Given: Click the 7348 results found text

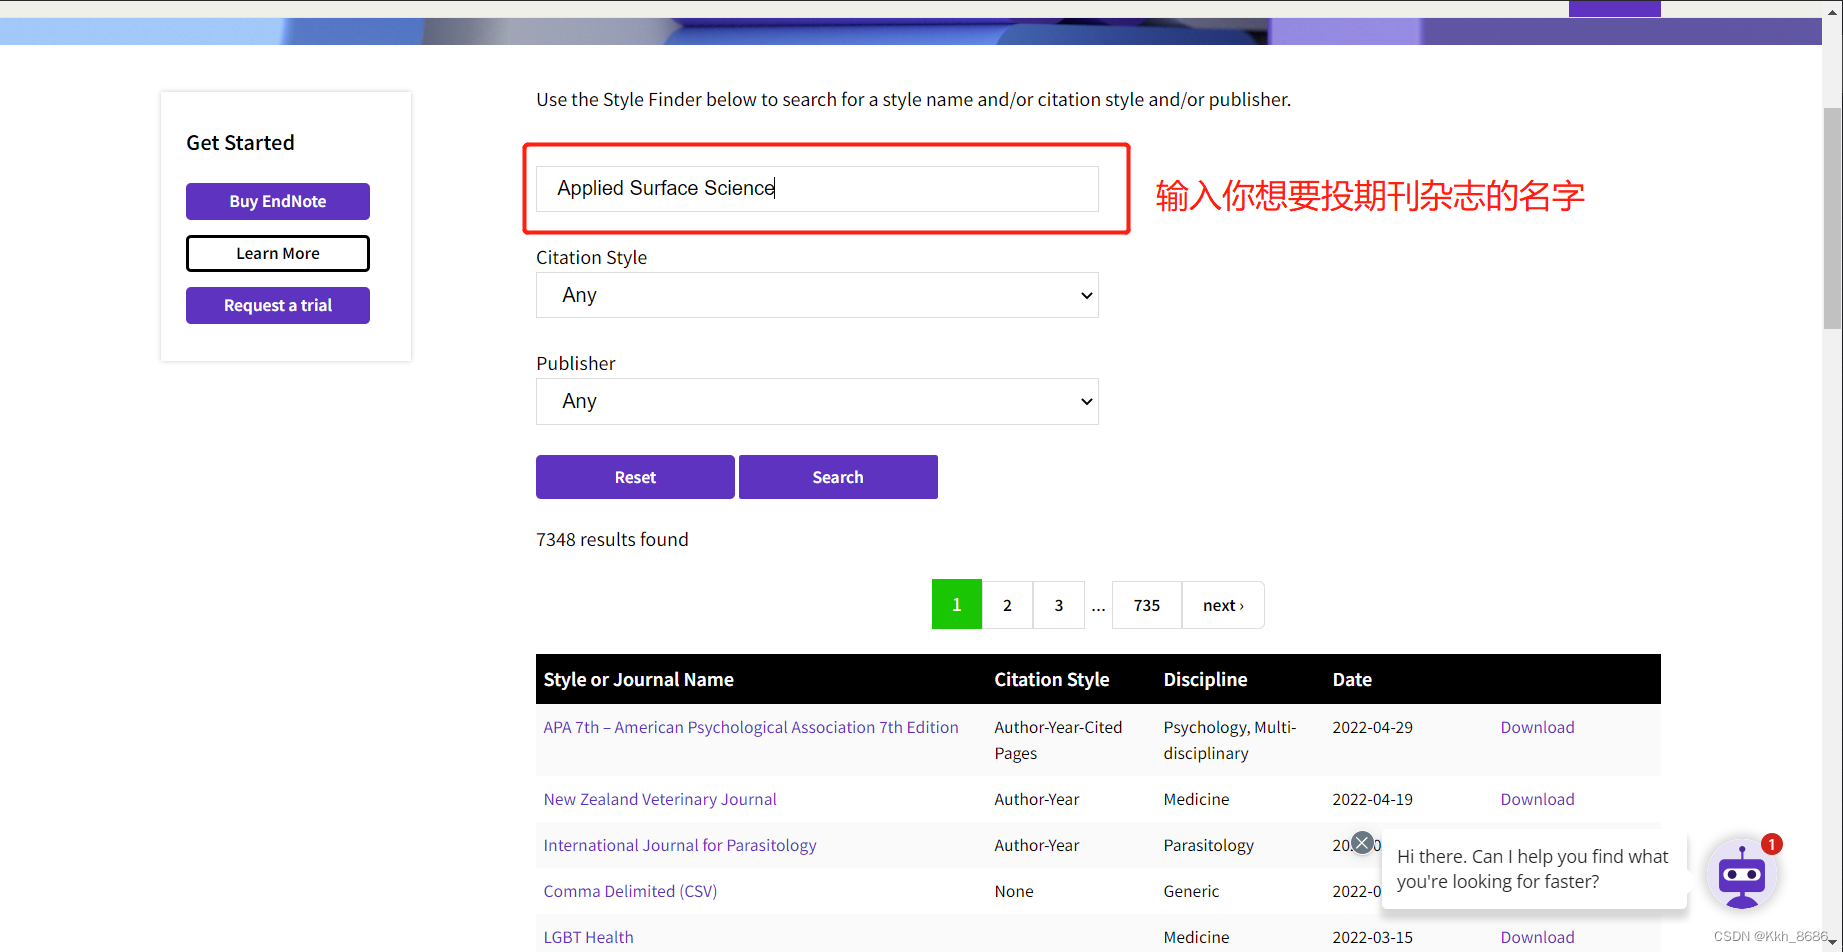Looking at the screenshot, I should pos(612,539).
